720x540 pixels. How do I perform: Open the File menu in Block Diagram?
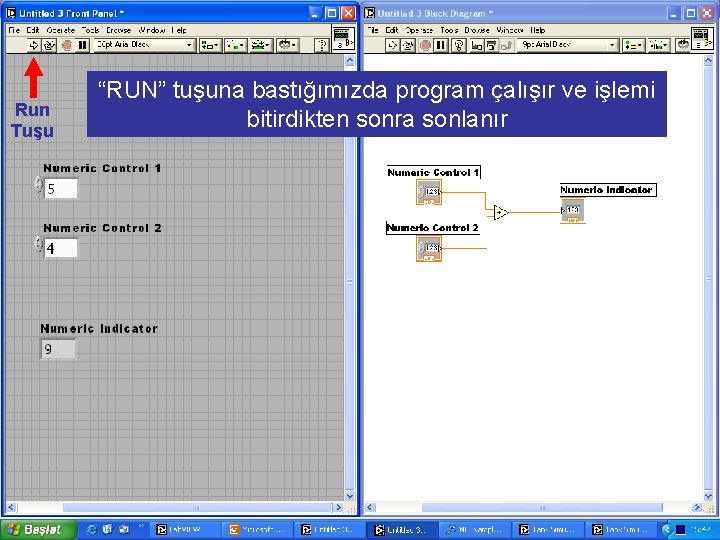[373, 30]
